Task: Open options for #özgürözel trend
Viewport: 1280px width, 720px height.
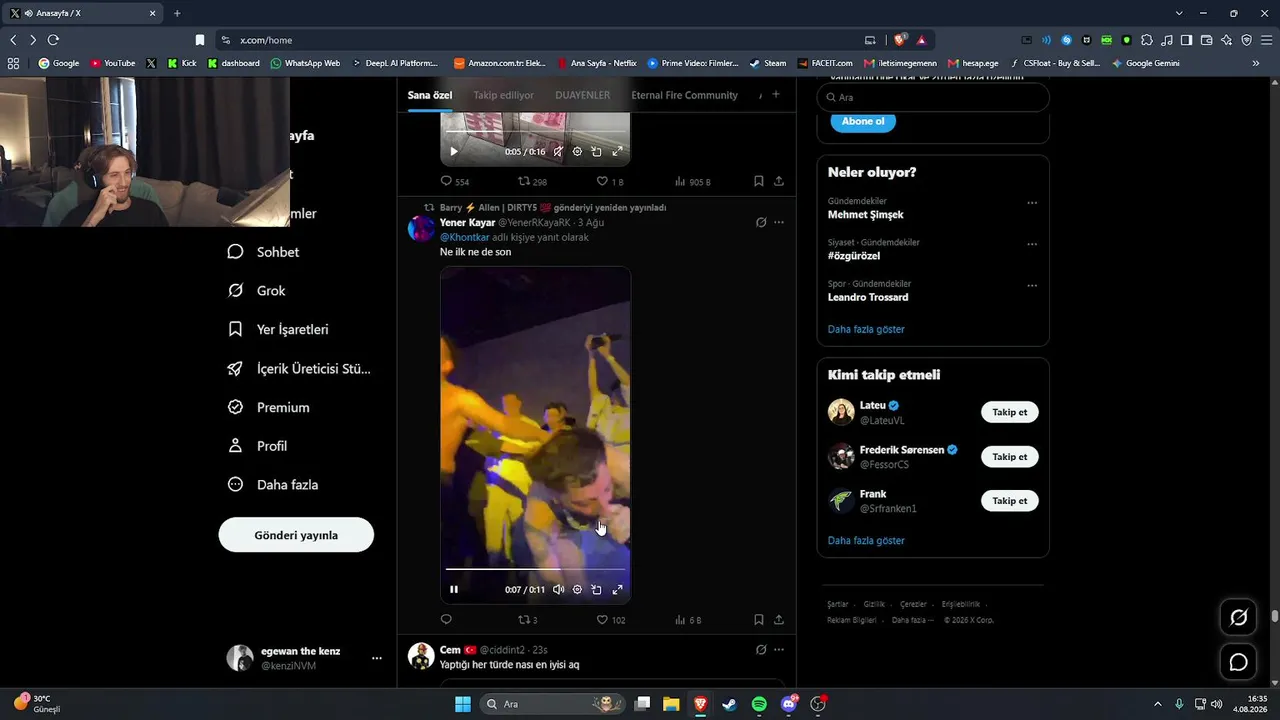Action: point(1032,244)
